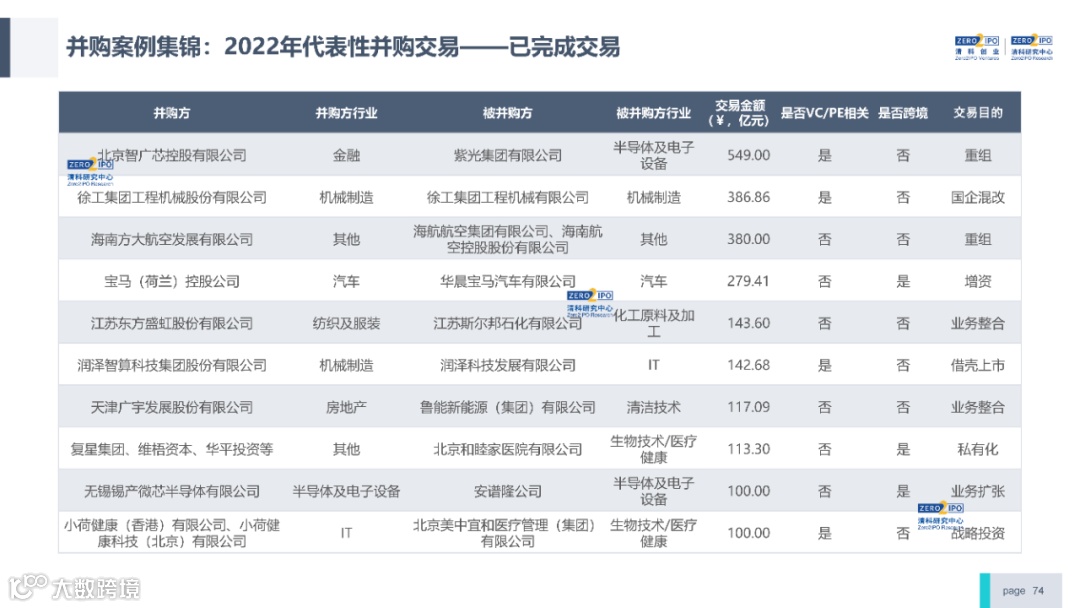Select cell 鲁能新能源（集团）有限公司

(x=508, y=407)
